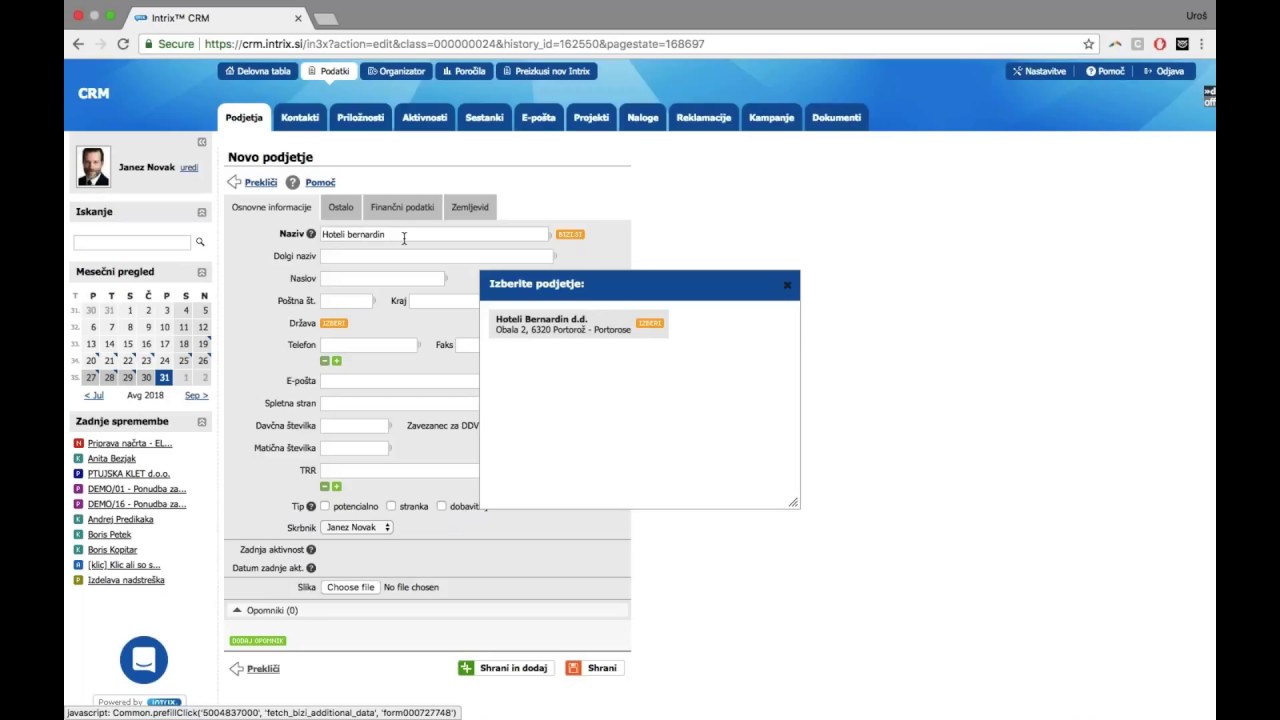
Task: Go to next month Sep
Action: click(196, 395)
